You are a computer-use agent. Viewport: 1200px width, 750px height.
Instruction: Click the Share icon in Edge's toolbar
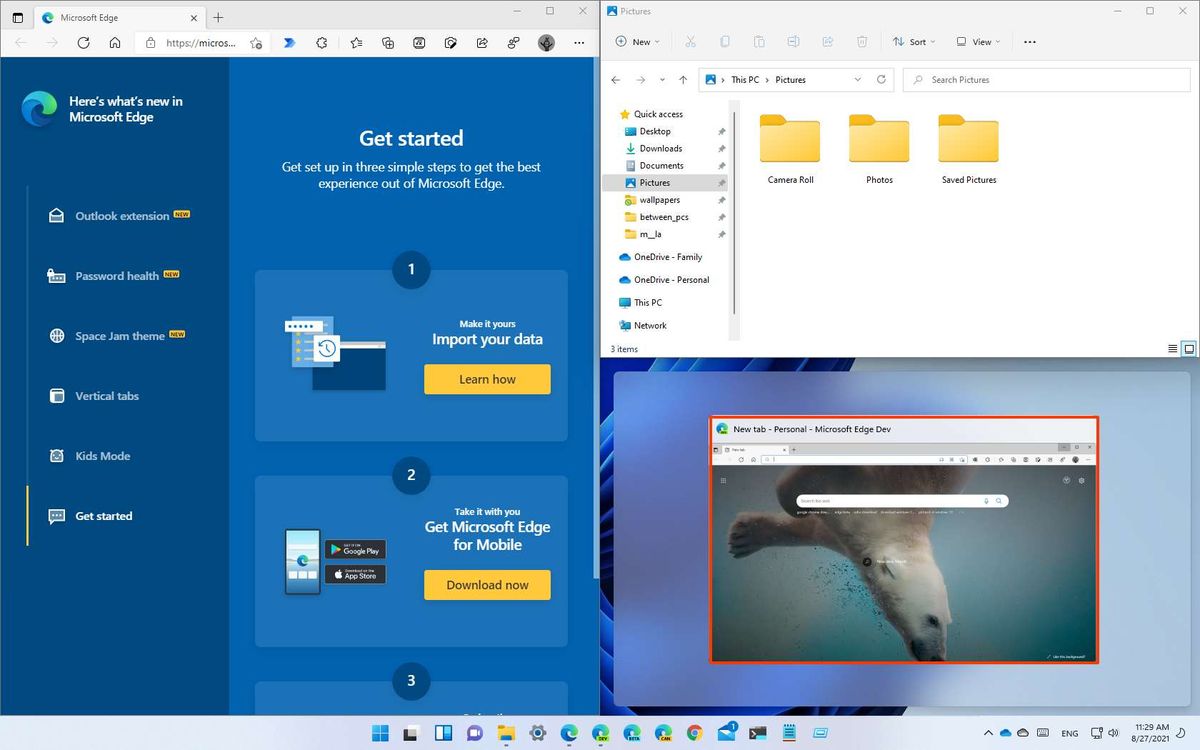[482, 43]
